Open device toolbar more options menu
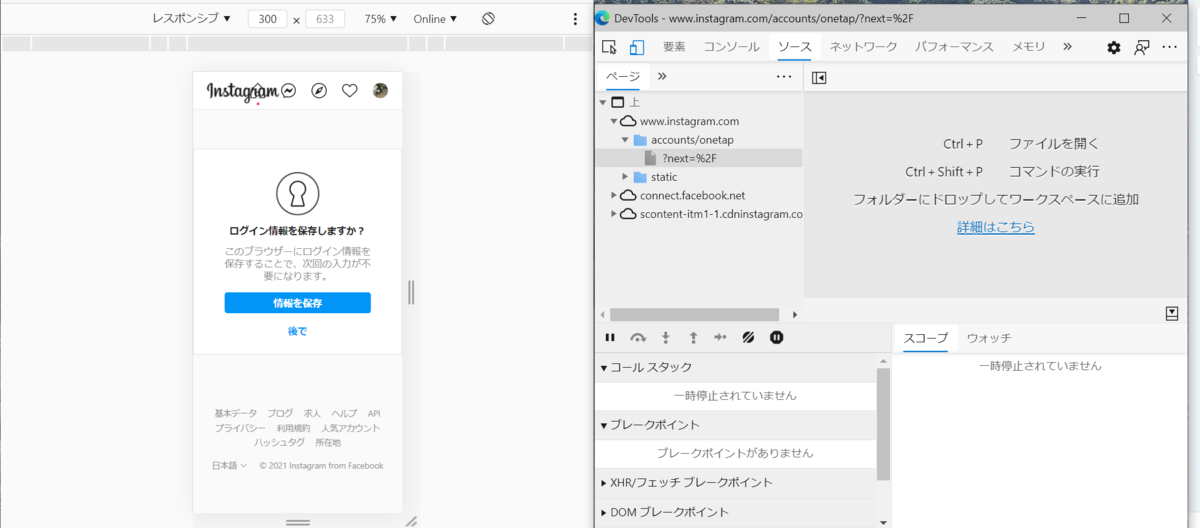The width and height of the screenshot is (1200, 528). pos(575,19)
